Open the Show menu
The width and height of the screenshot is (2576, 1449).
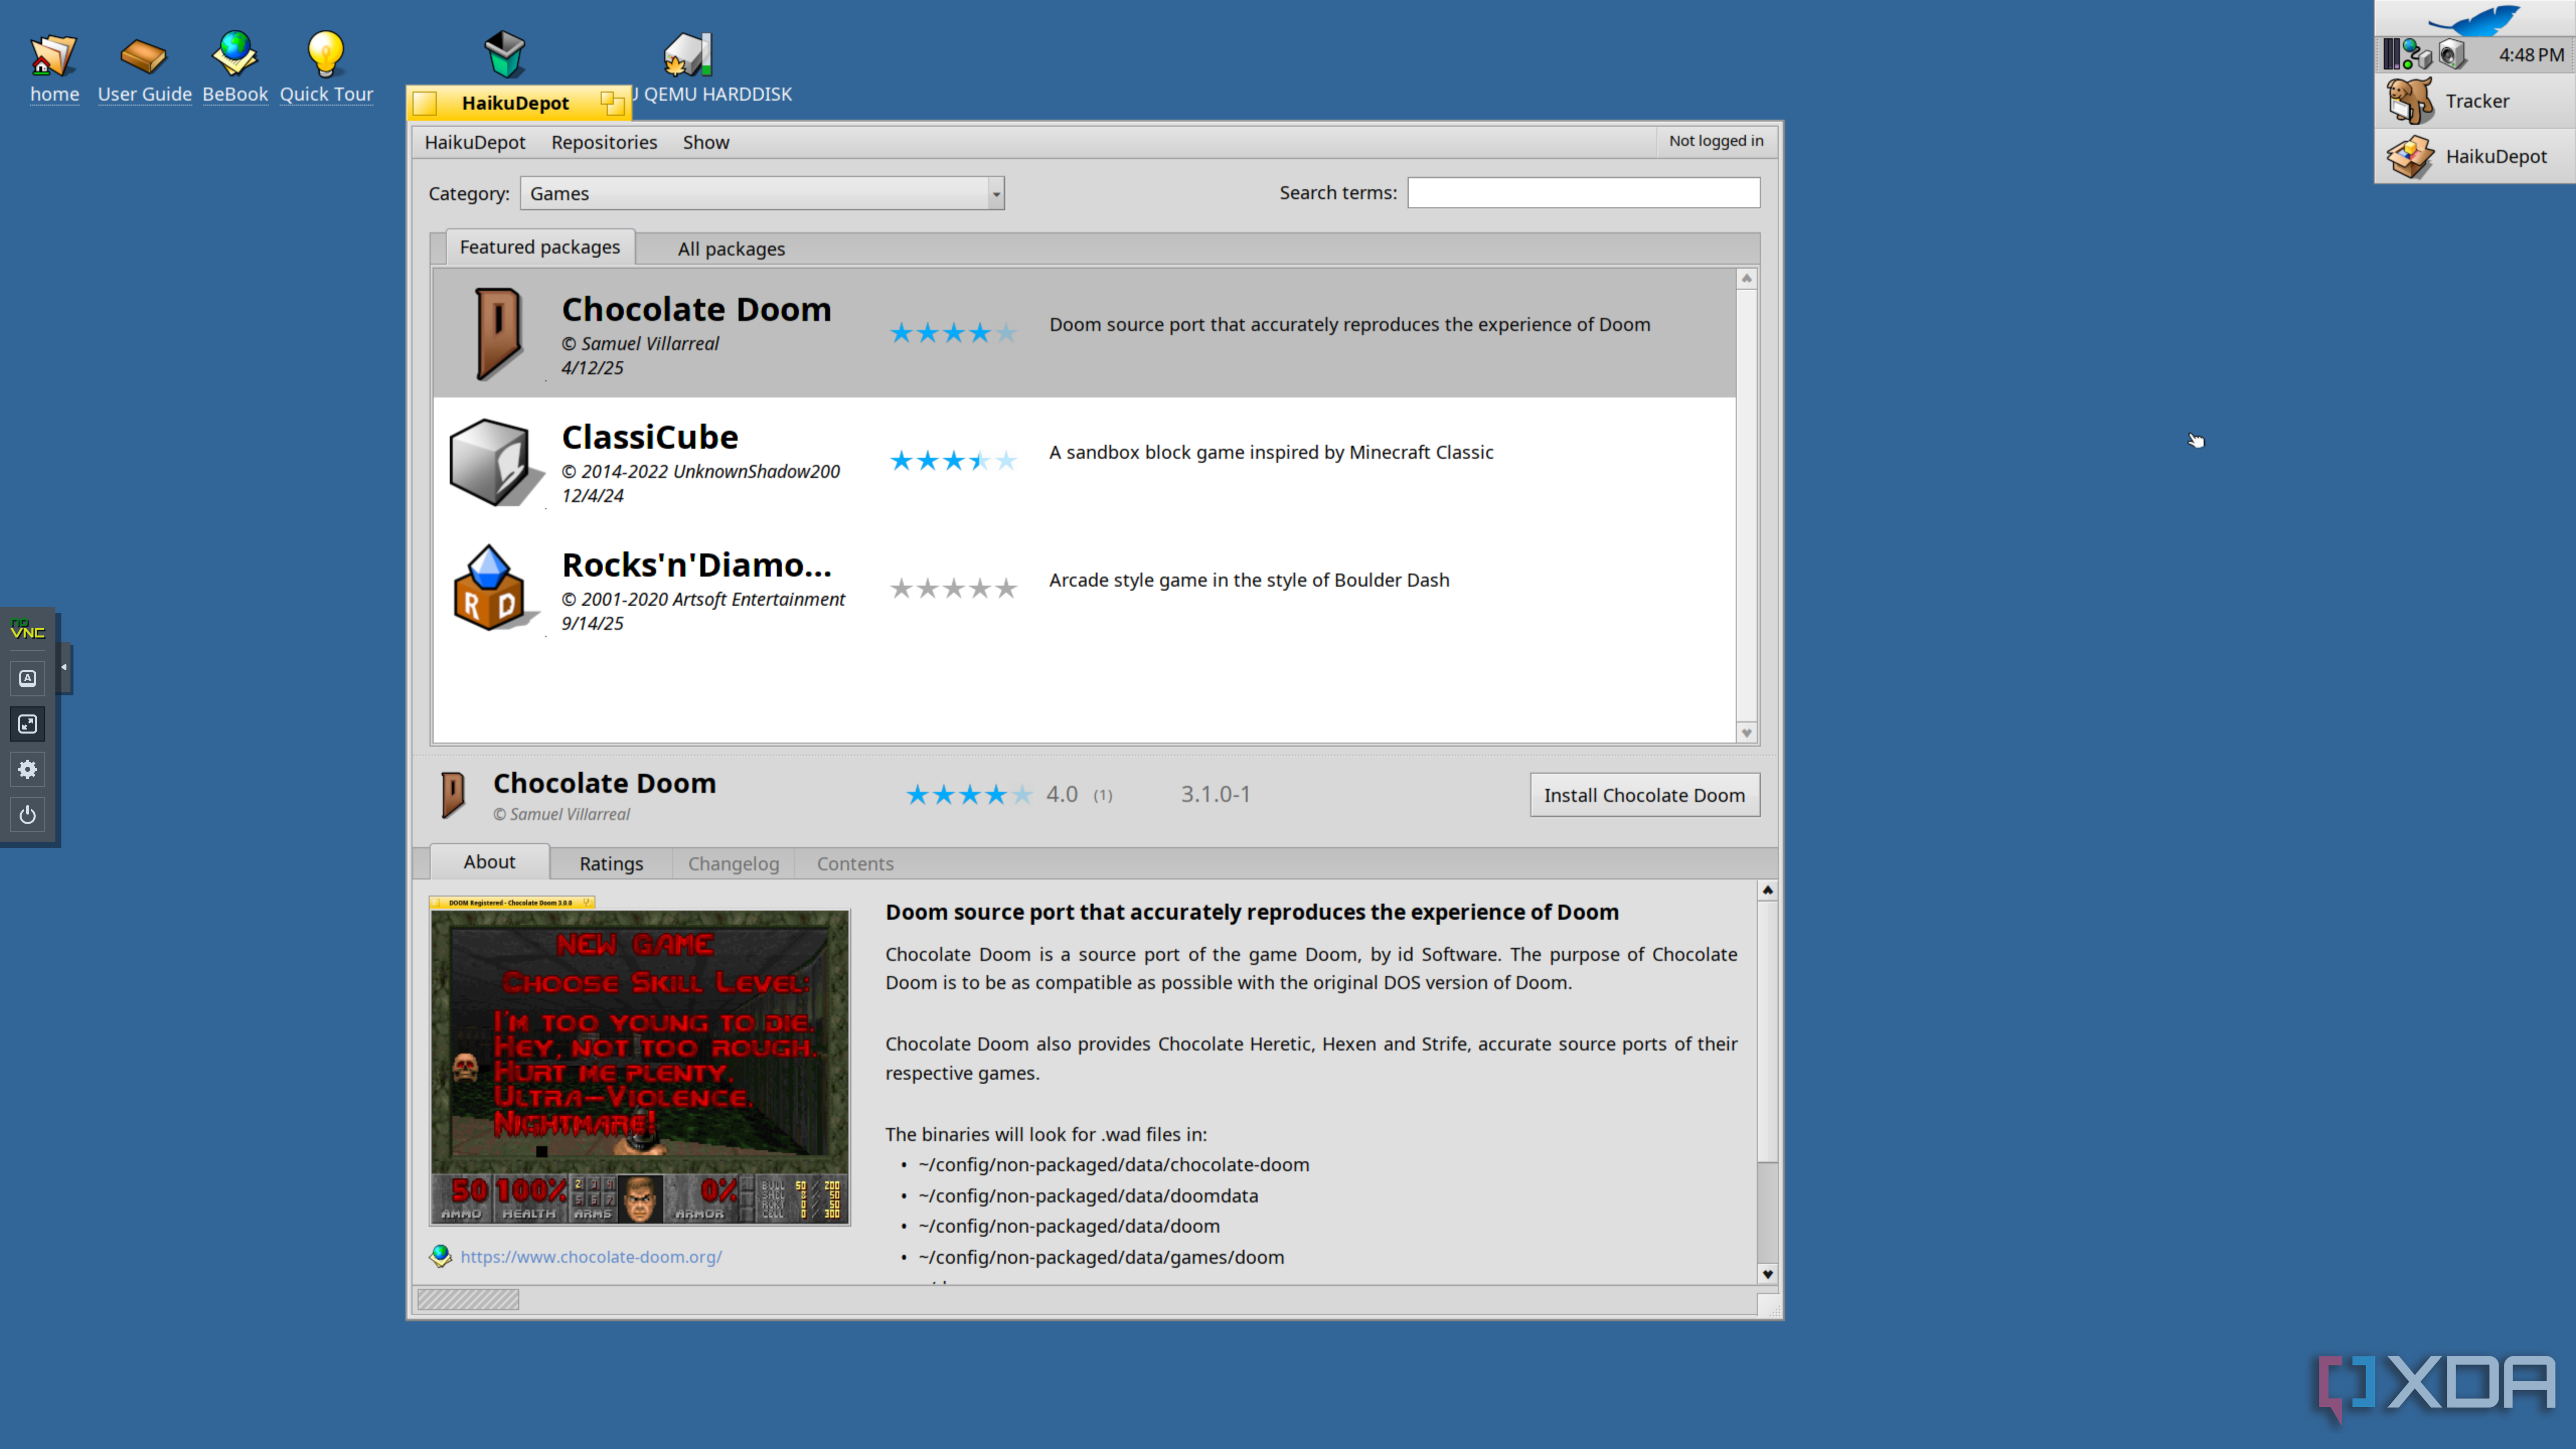point(706,142)
